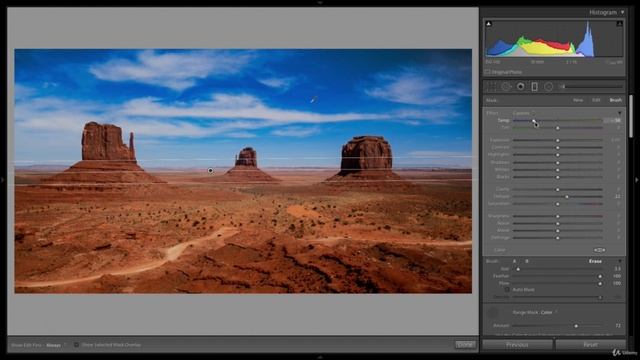Viewport: 640px width, 360px height.
Task: Click the Dehaze slider handle
Action: pos(567,197)
